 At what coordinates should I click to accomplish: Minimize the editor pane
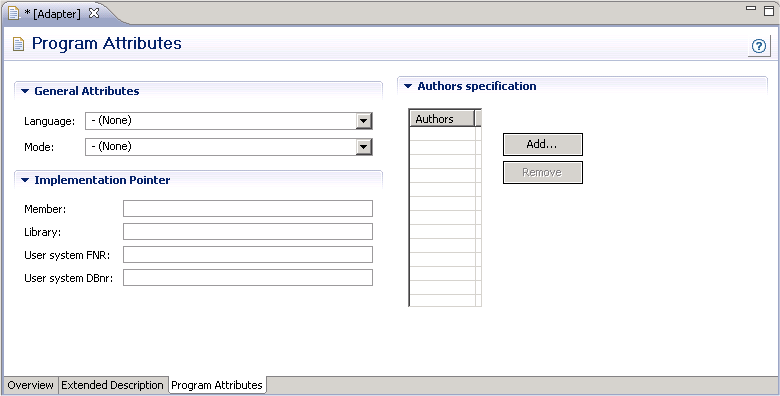(x=751, y=8)
